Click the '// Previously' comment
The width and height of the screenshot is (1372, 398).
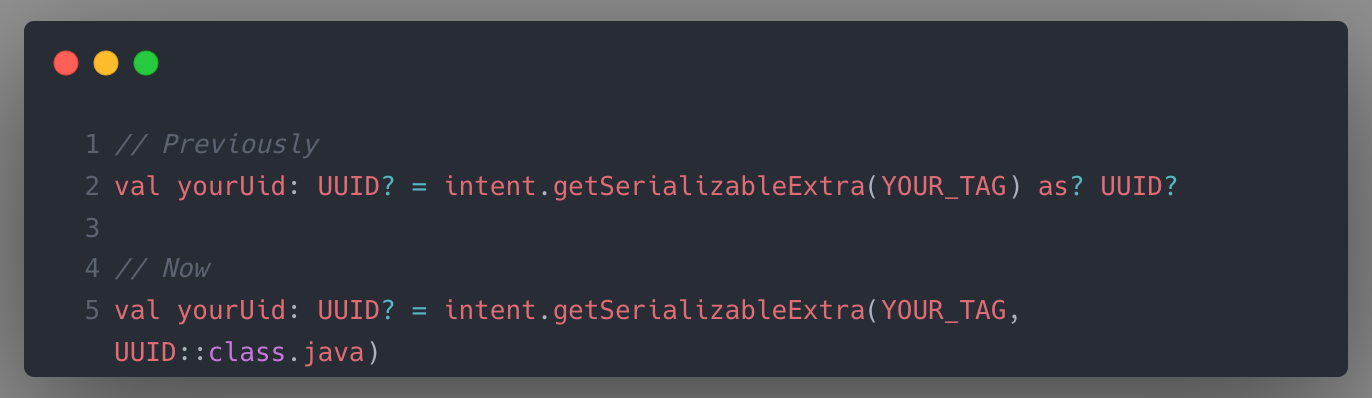216,145
